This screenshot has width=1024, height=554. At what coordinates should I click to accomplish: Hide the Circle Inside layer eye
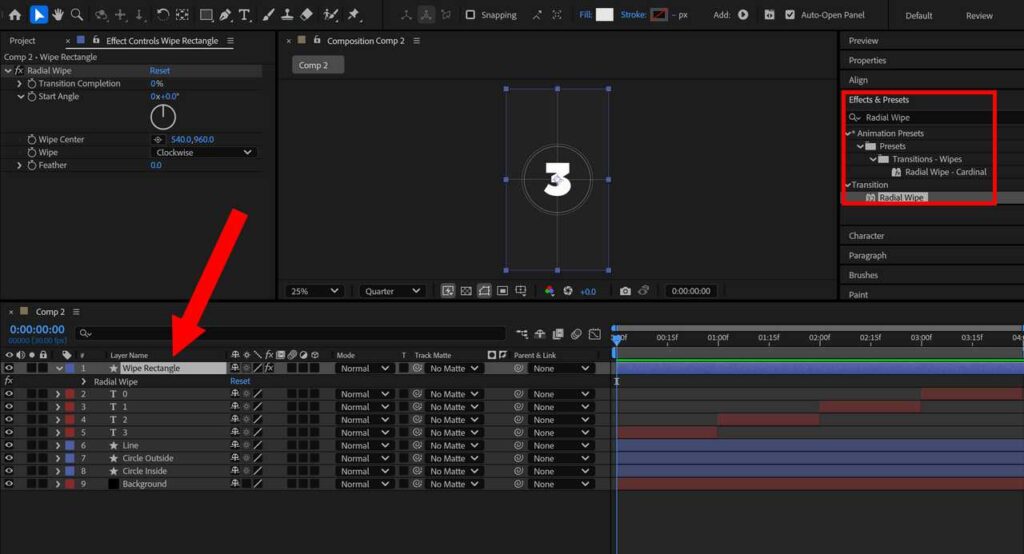tap(8, 471)
